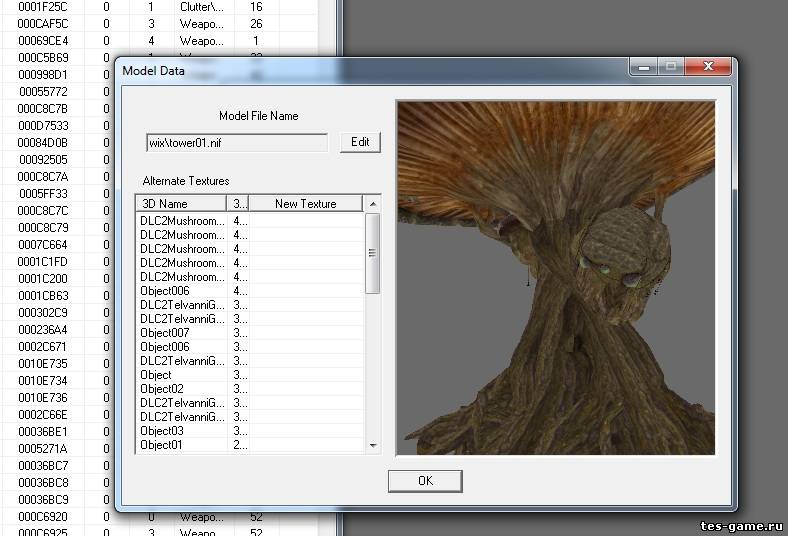Select form ID 0010E734 in background list
This screenshot has height=536, width=788.
click(42, 381)
